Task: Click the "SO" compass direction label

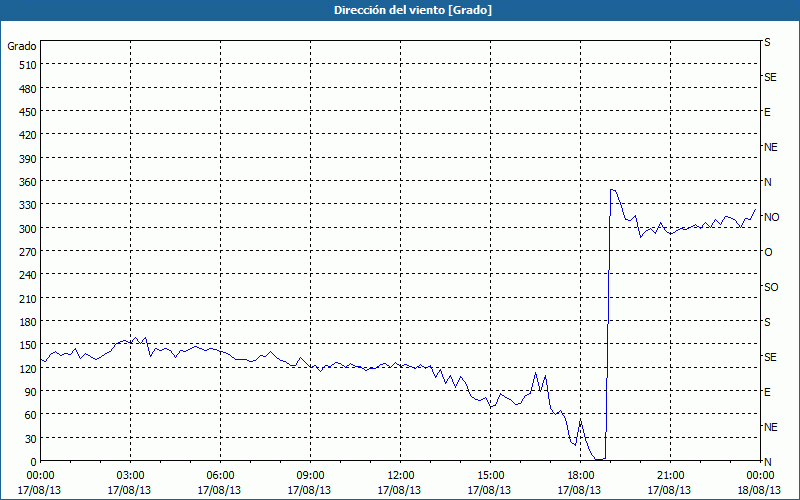Action: pos(771,287)
